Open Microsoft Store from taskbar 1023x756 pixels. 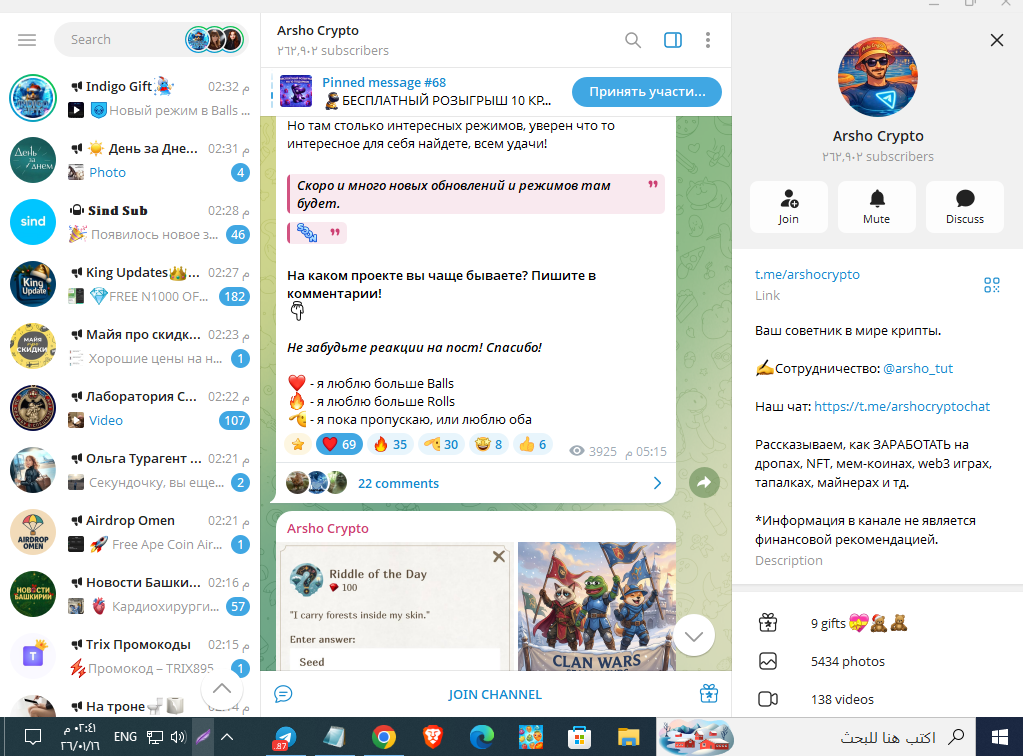coord(579,738)
